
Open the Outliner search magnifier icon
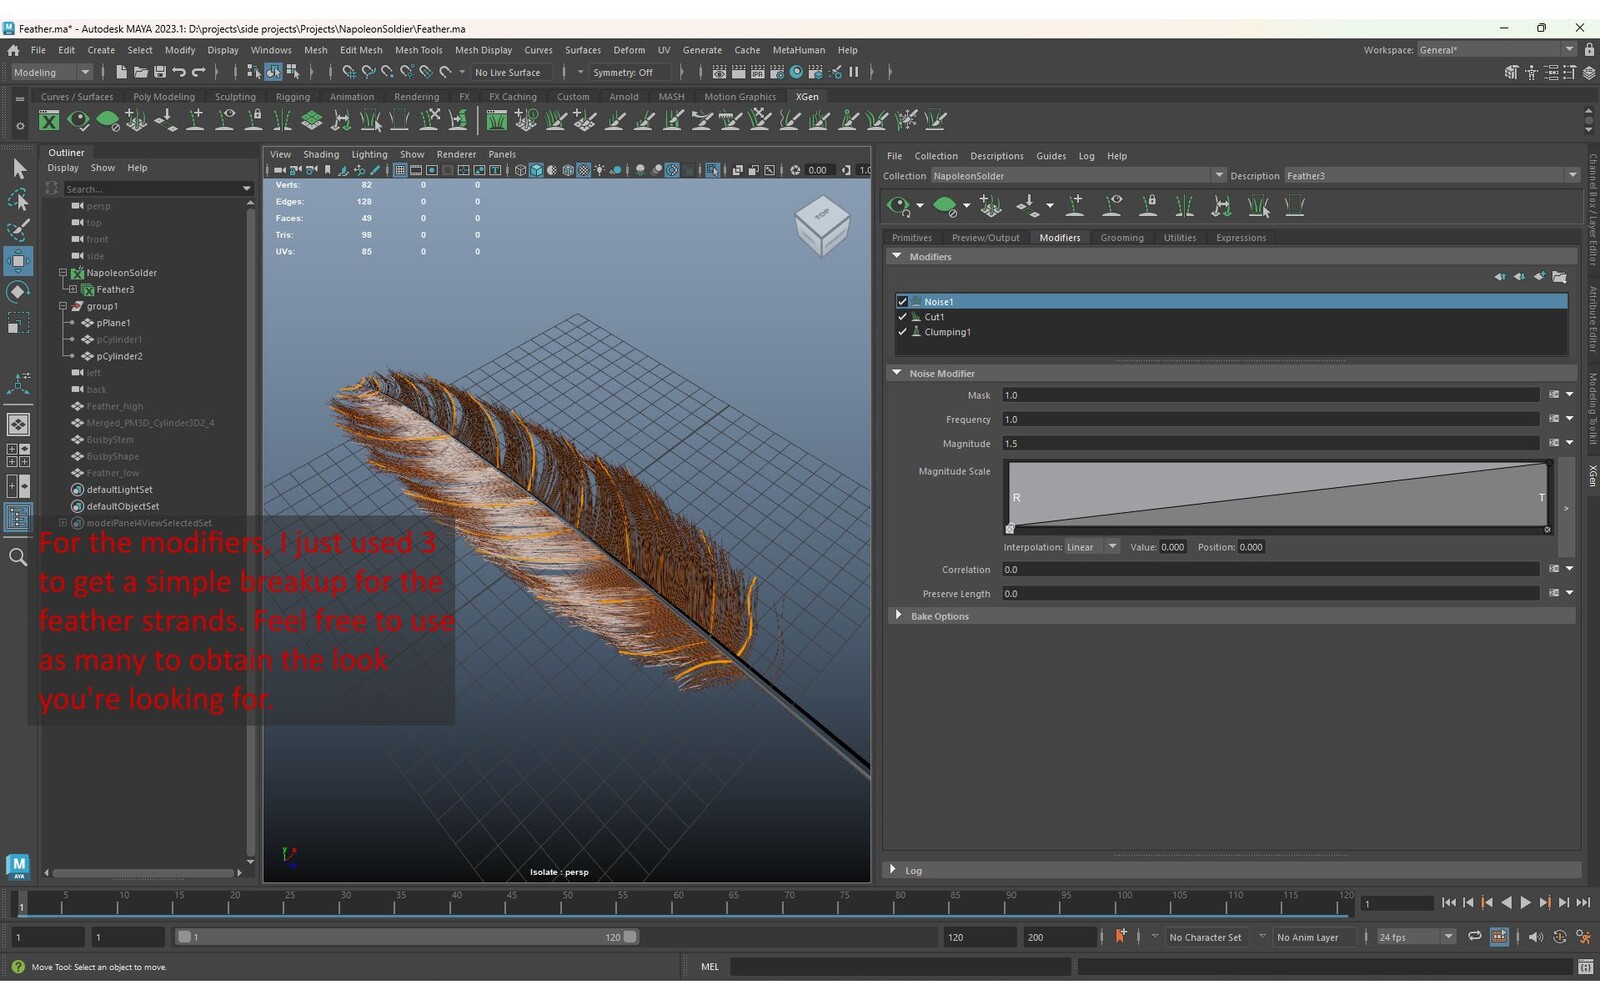coord(18,557)
